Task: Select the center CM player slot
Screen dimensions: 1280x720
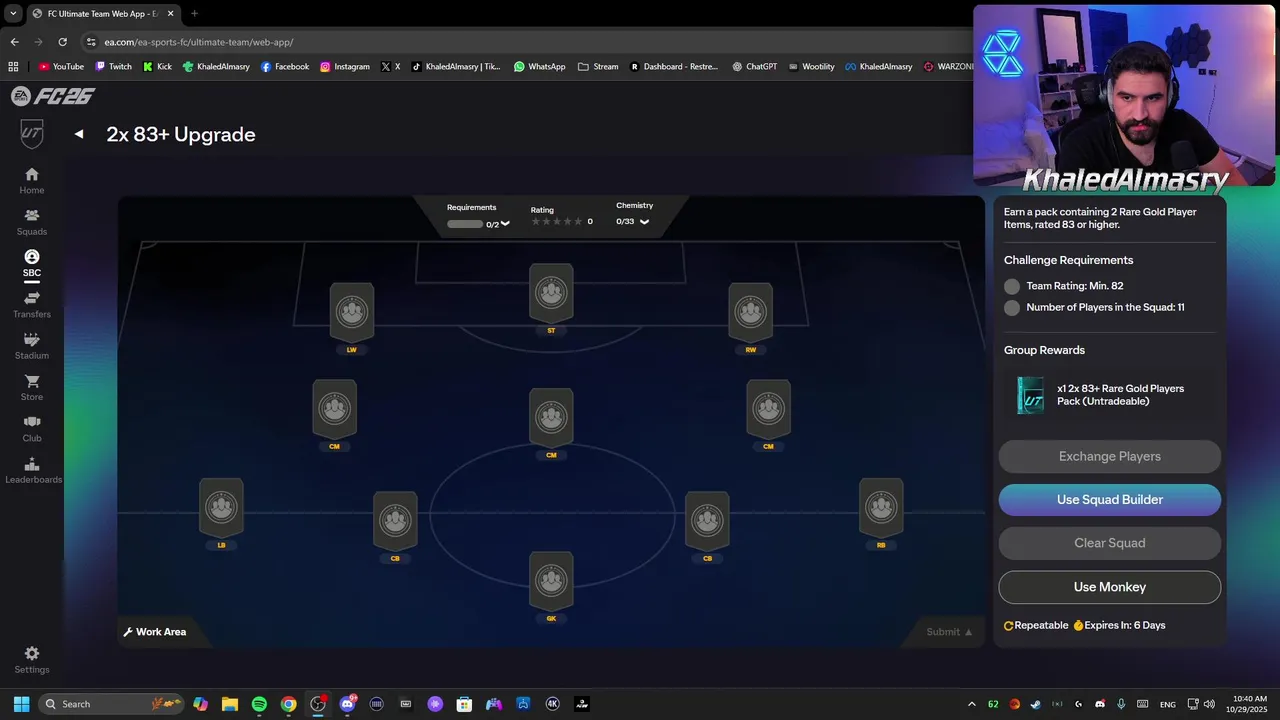Action: [551, 418]
